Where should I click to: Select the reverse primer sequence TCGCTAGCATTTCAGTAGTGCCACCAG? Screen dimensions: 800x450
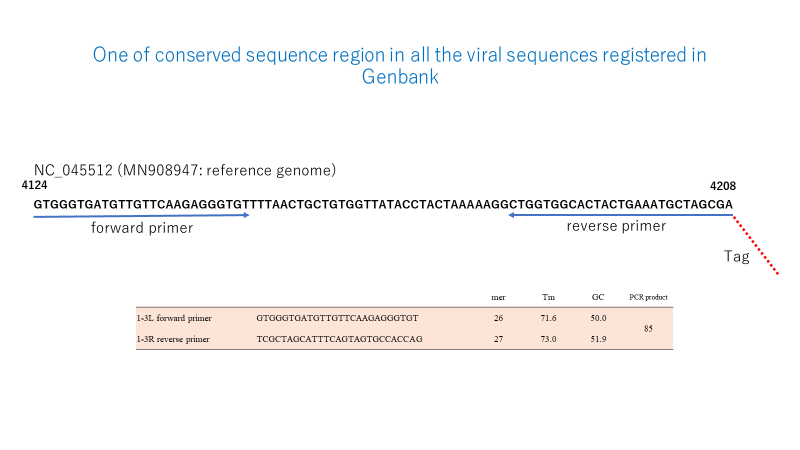(x=339, y=339)
